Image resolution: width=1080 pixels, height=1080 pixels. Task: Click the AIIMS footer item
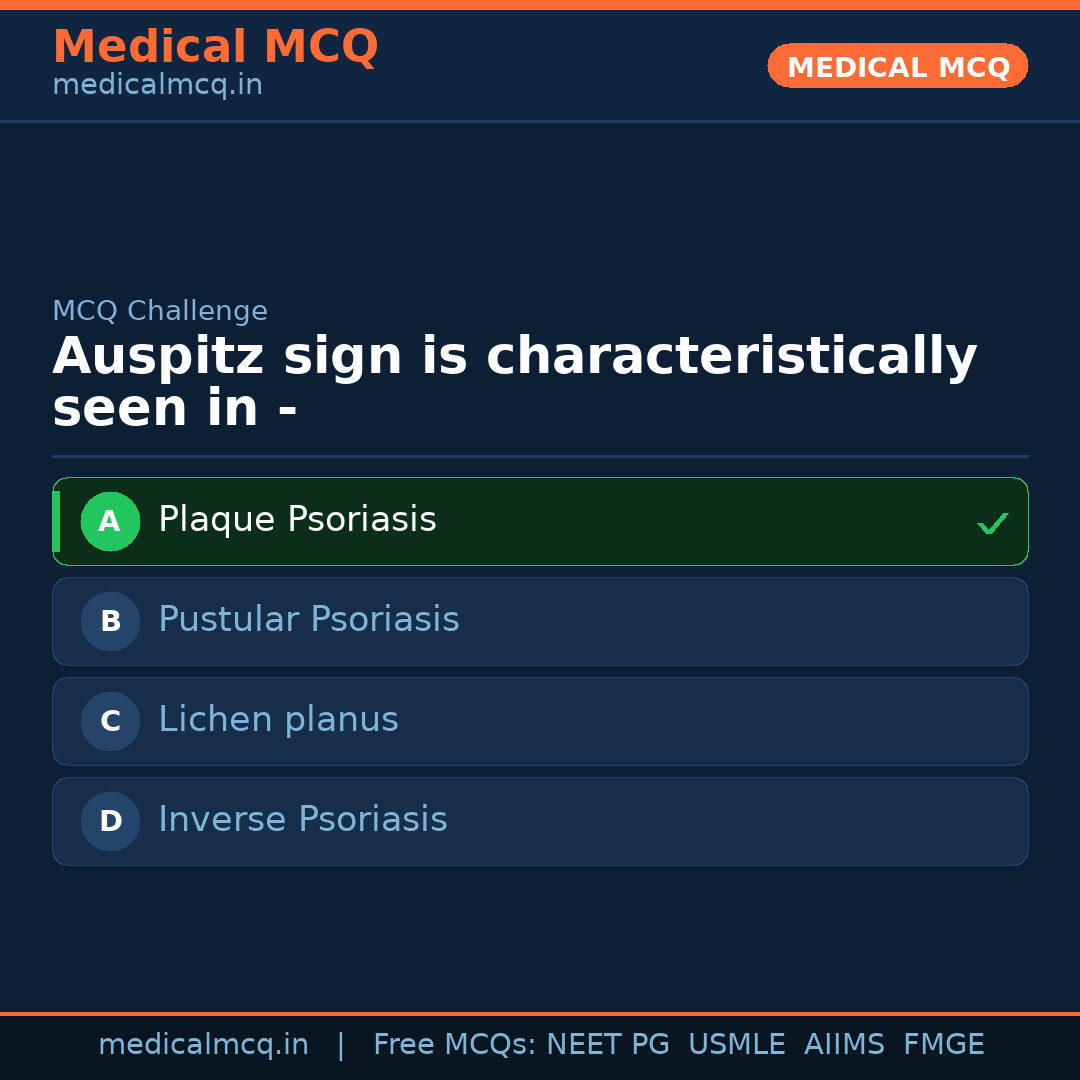click(x=845, y=1044)
